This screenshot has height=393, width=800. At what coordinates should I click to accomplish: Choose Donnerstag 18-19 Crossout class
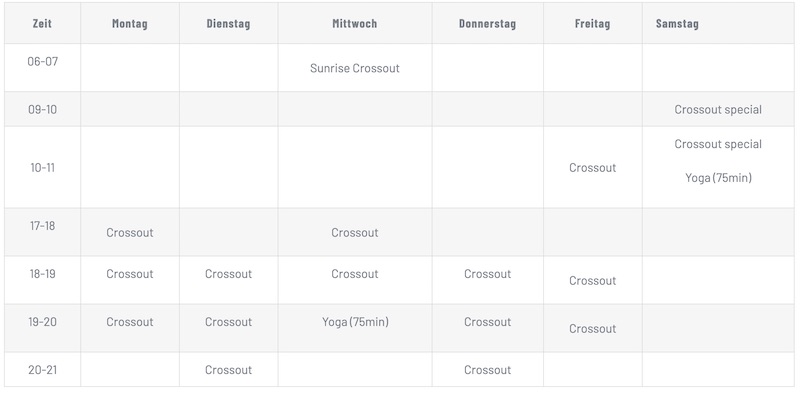point(487,274)
